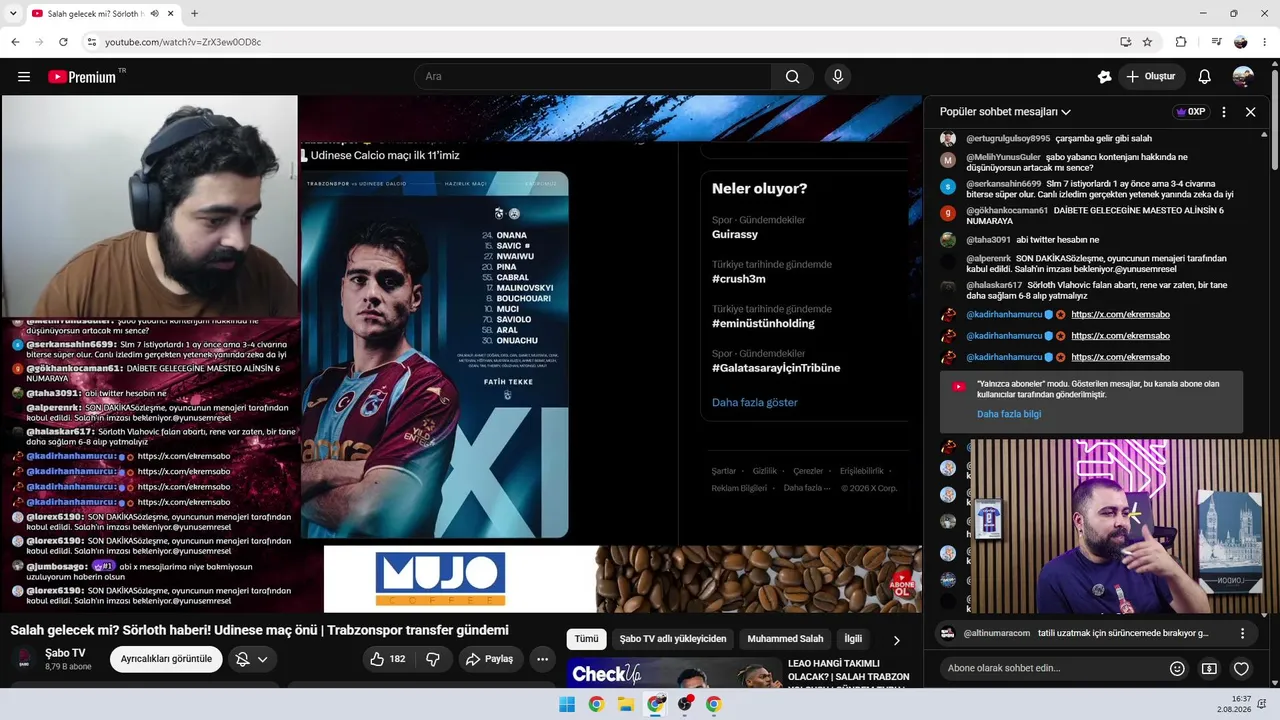
Task: Open the tab search dropdown arrow
Action: [x=13, y=14]
